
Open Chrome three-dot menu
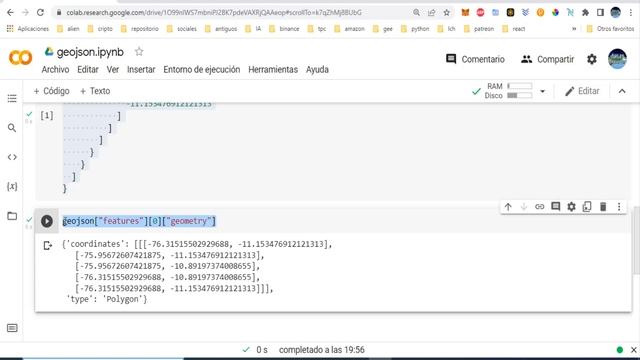point(631,13)
